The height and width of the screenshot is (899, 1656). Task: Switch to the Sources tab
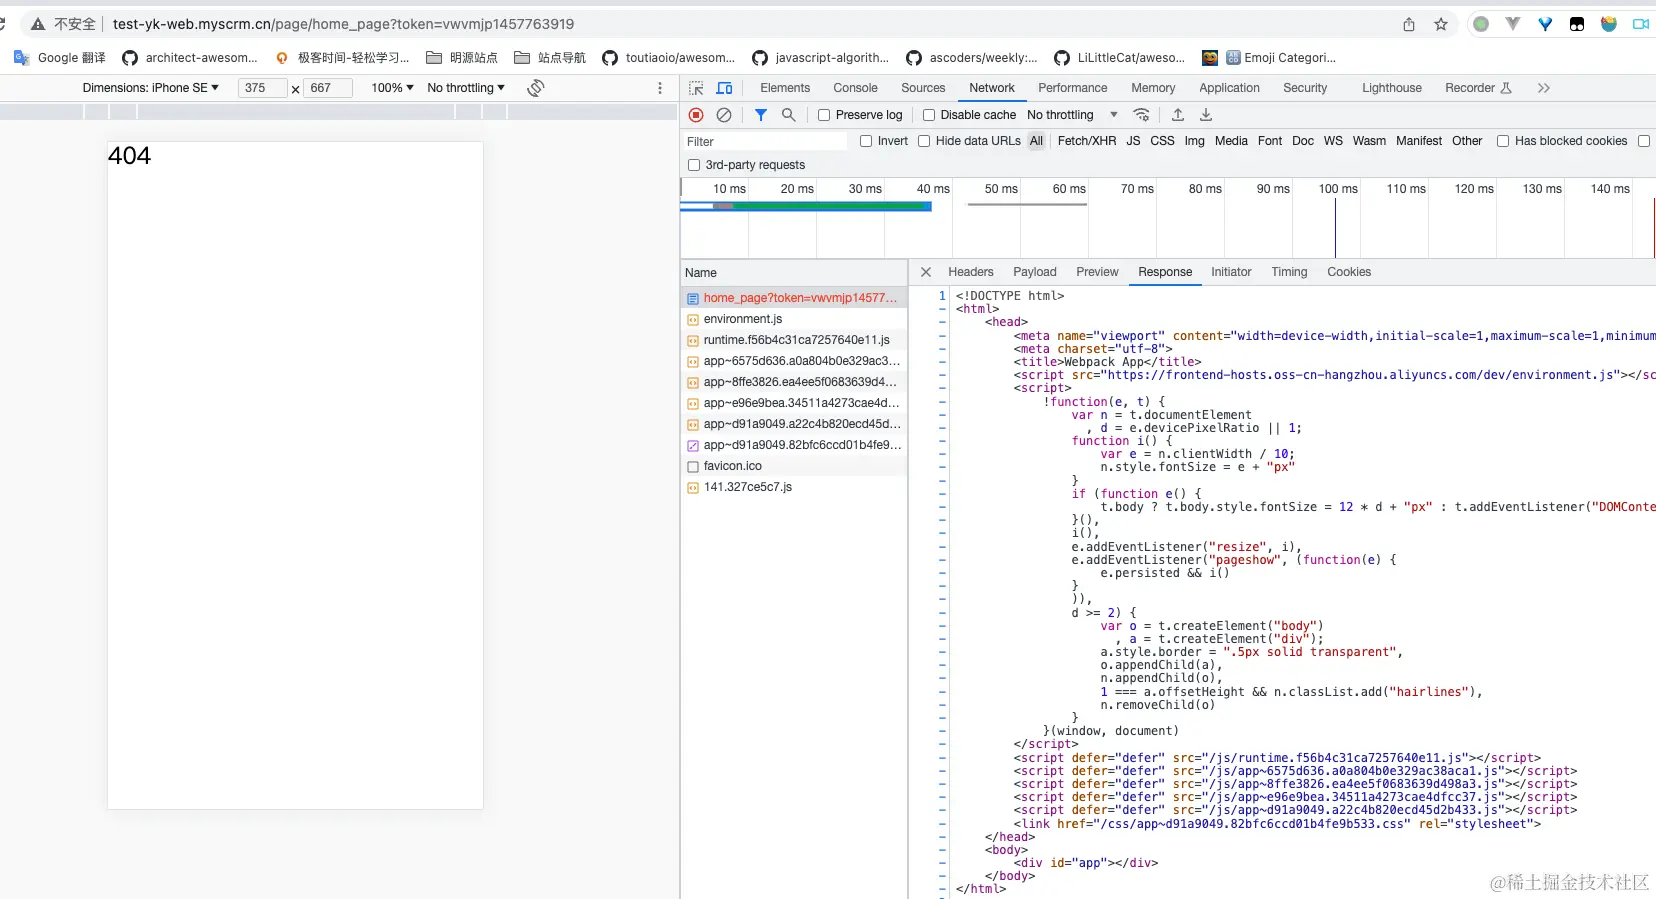coord(923,88)
